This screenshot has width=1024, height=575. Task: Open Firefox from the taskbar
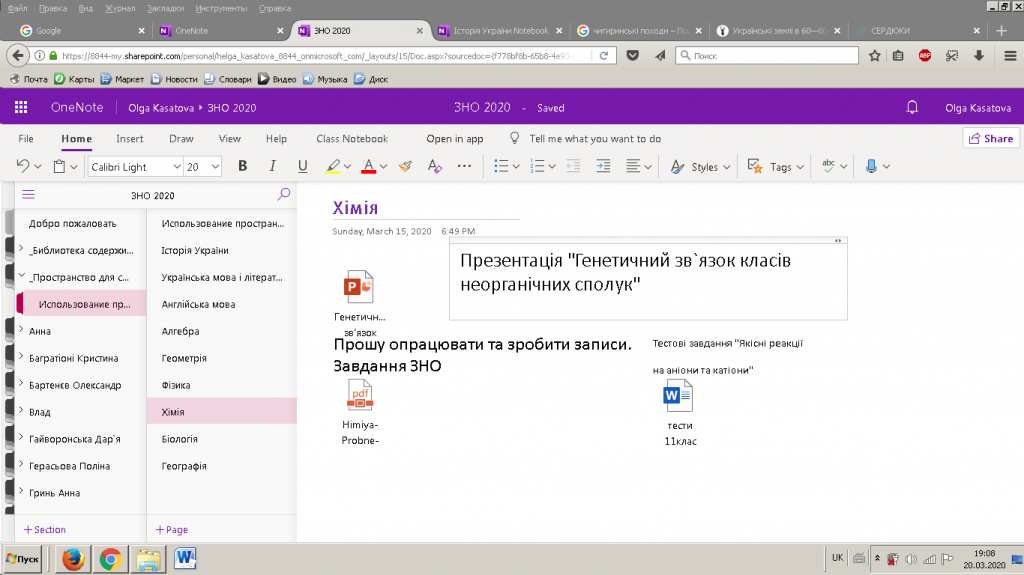73,559
